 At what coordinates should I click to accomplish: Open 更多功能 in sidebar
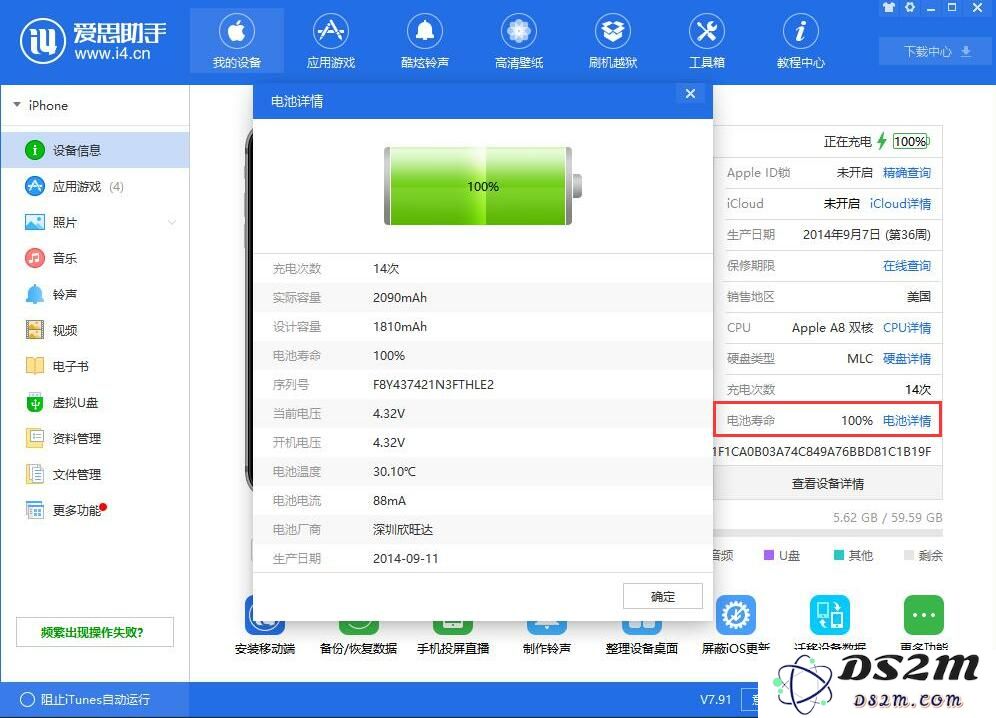tap(95, 510)
